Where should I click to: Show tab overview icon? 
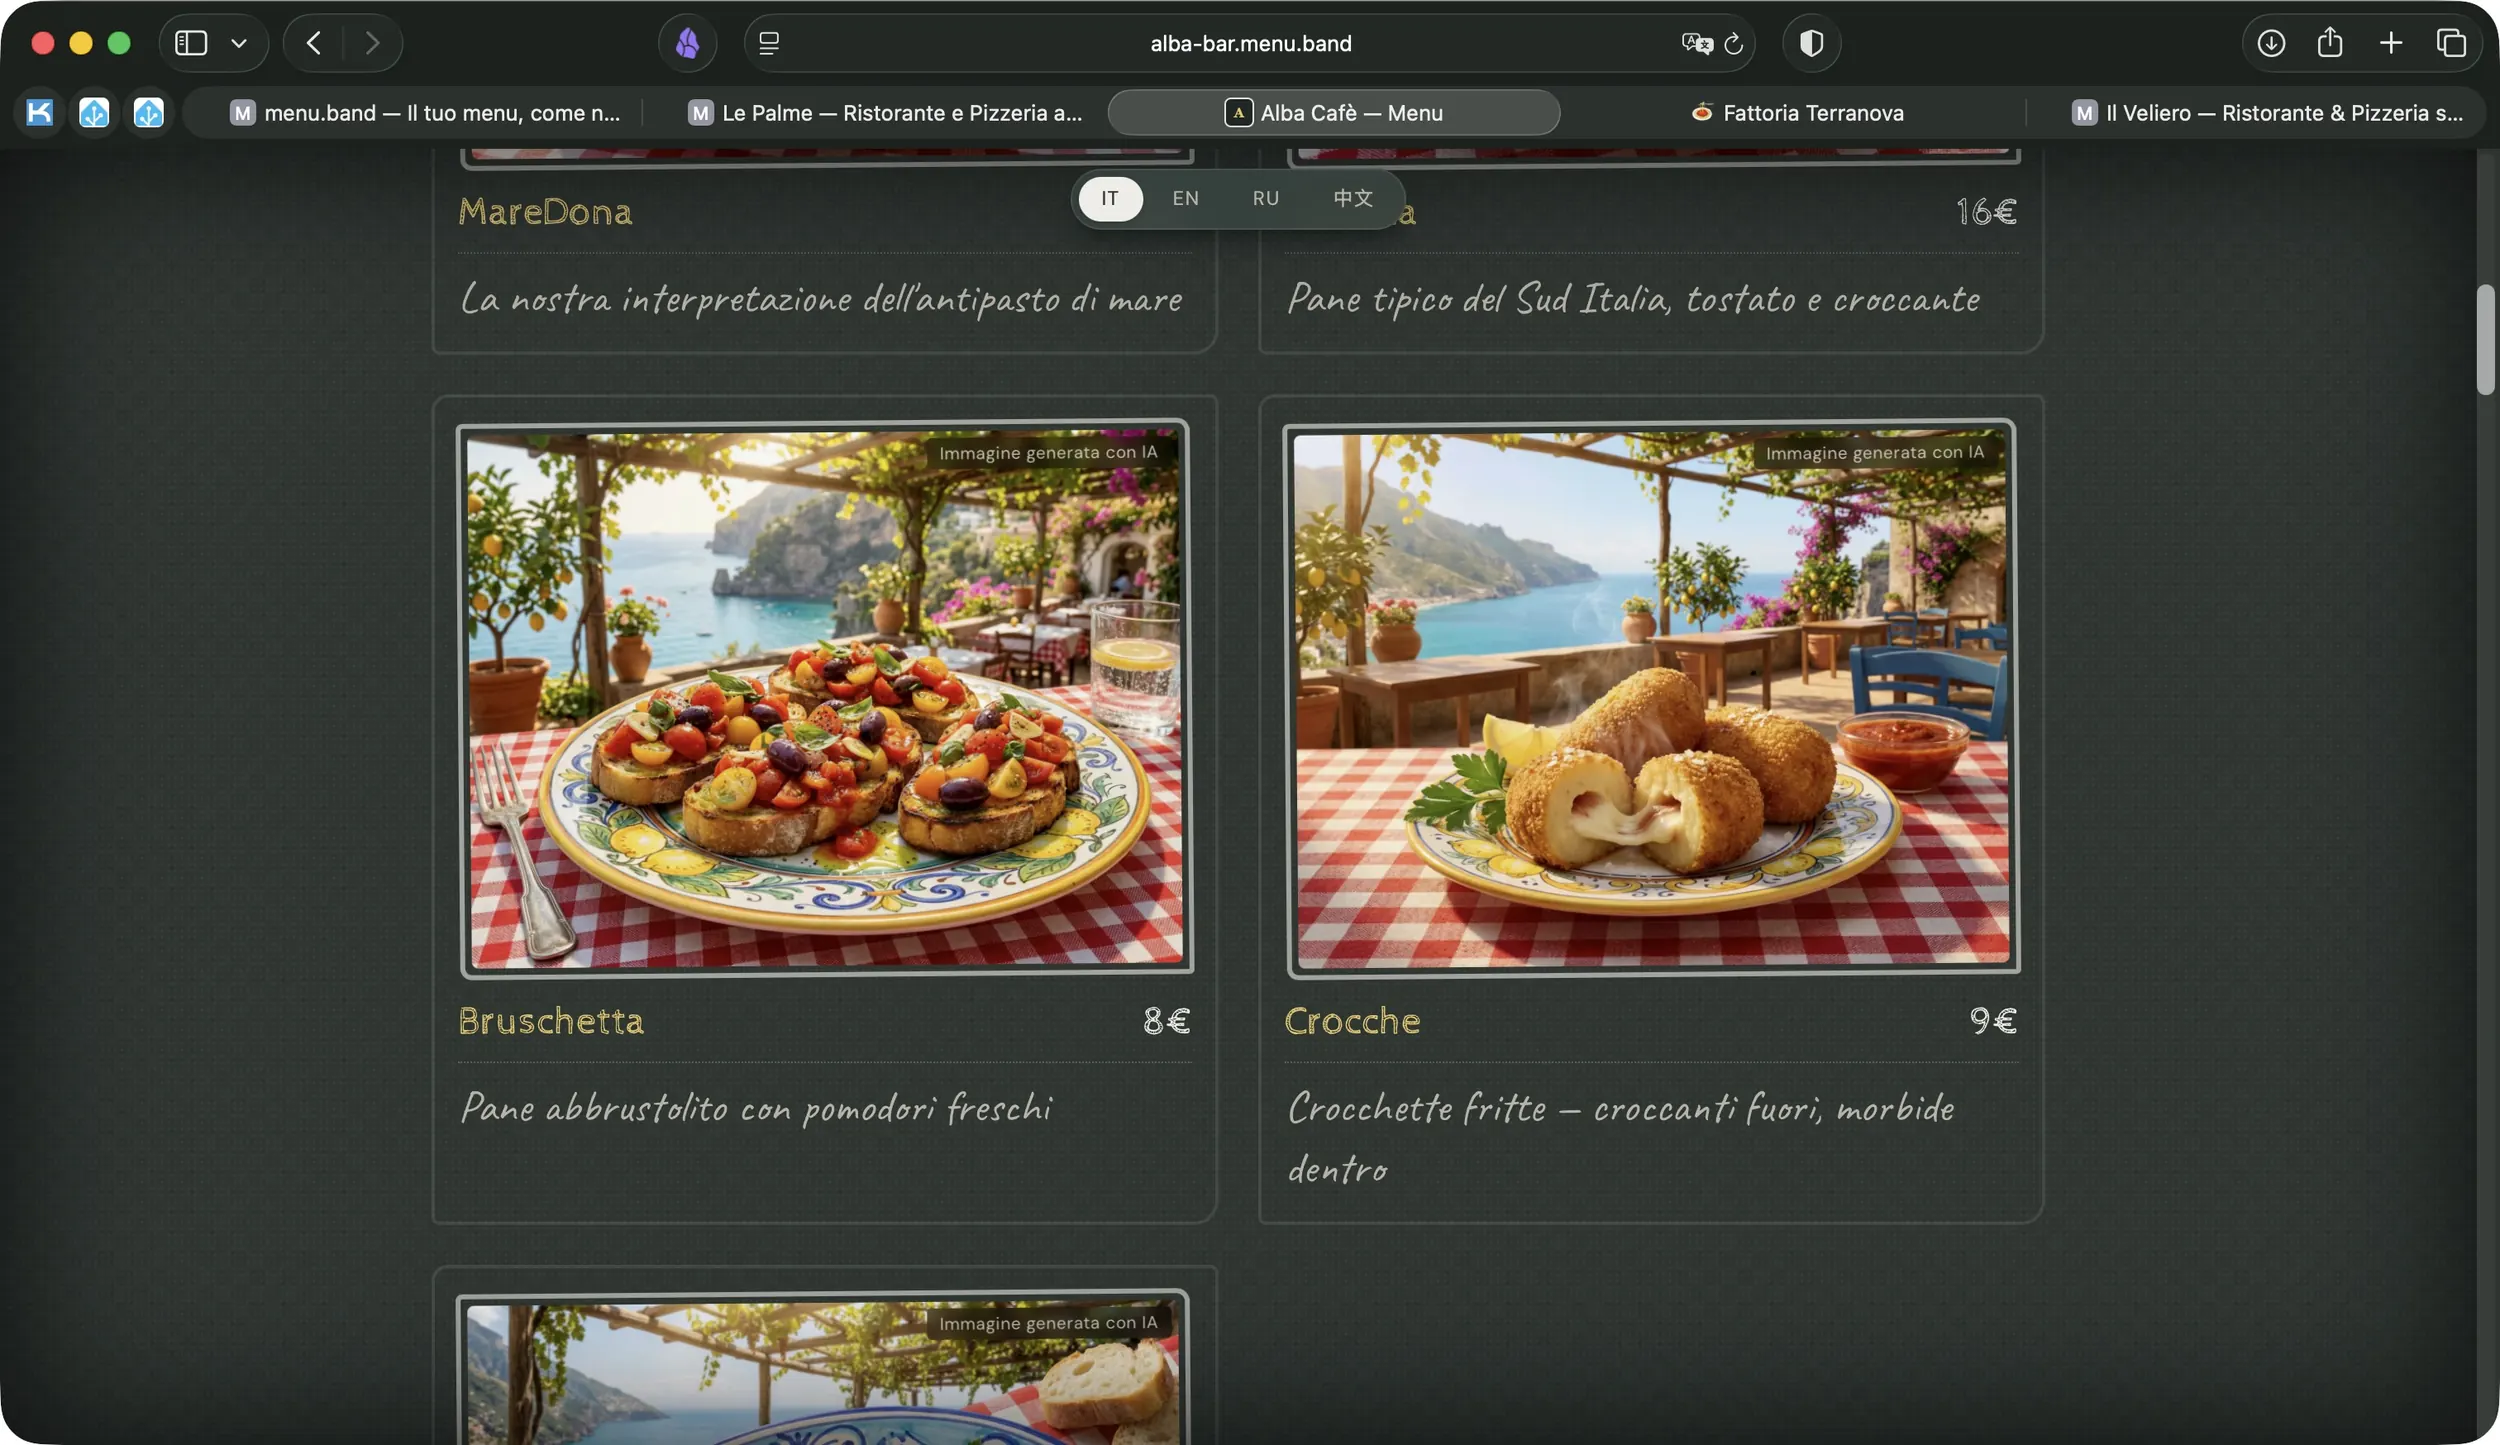(2451, 43)
